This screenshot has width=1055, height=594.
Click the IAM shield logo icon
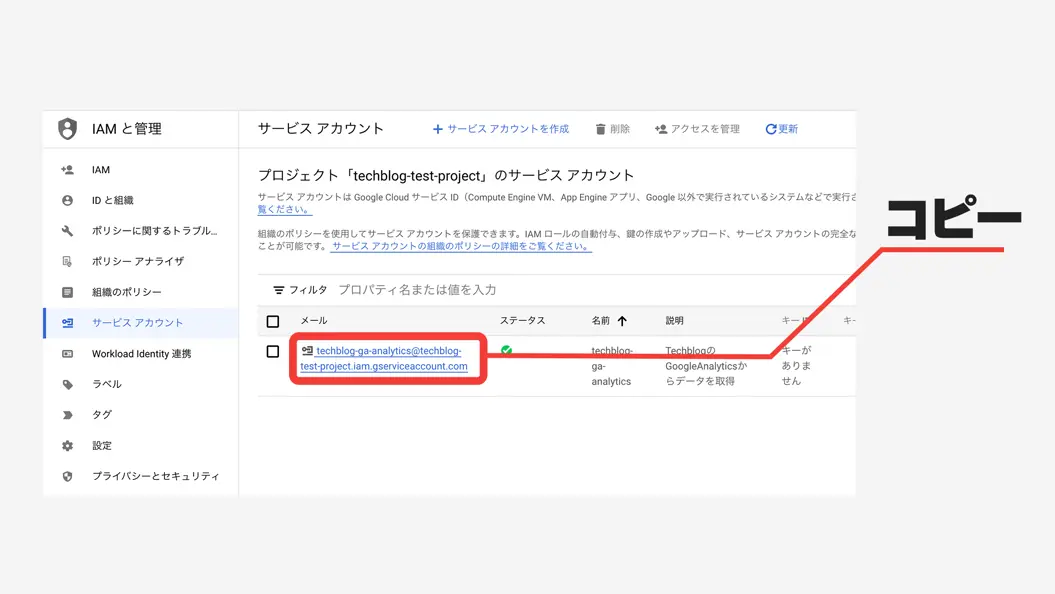(x=67, y=128)
